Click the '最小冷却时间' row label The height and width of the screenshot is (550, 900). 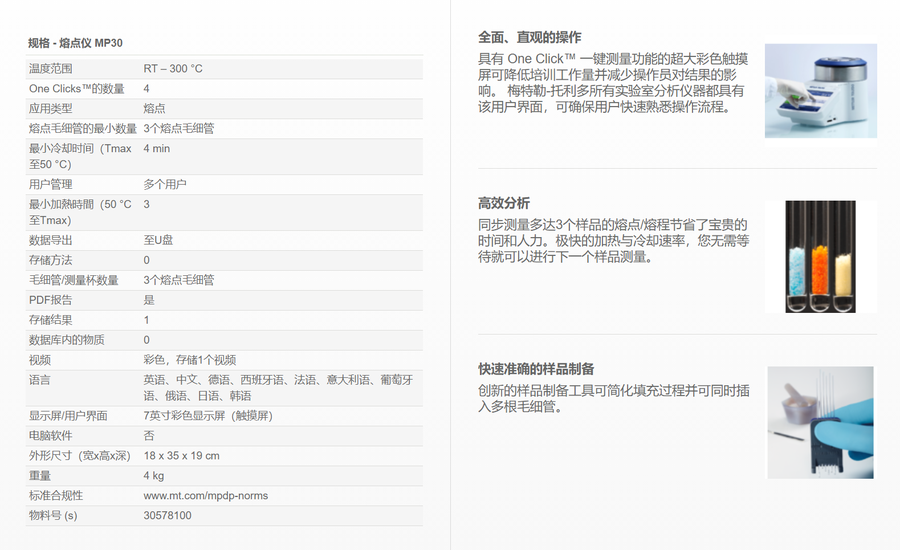[80, 156]
